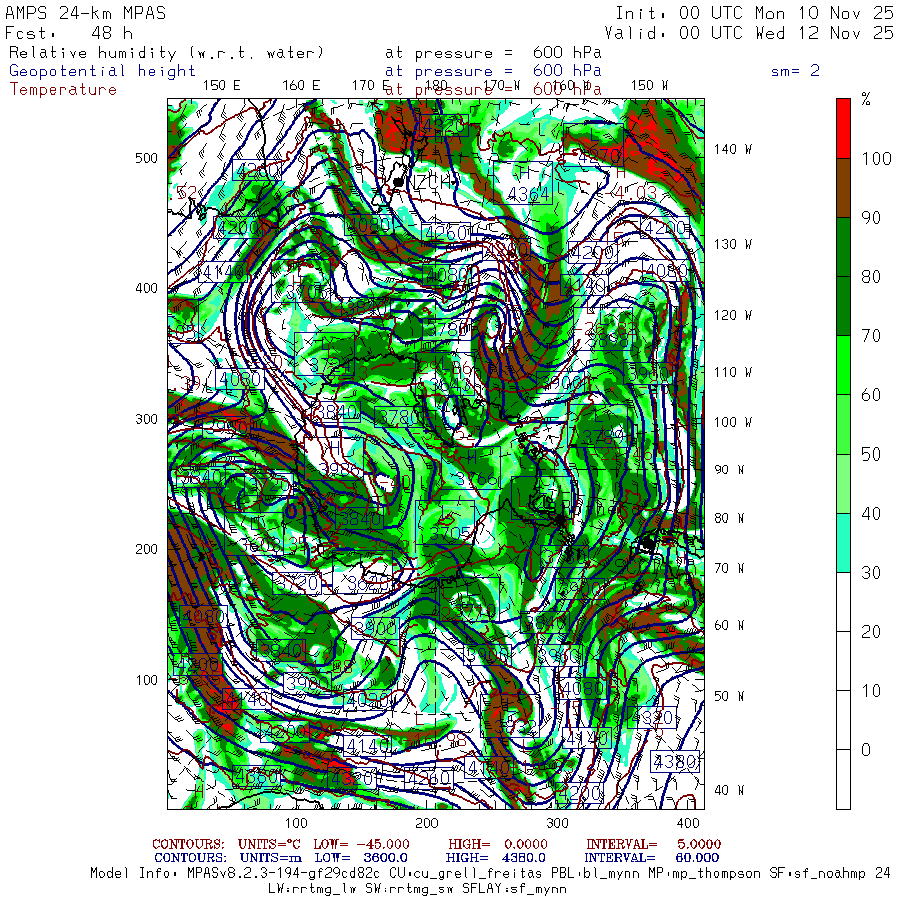Select the brown 90–100% colorbar segment
Viewport: 900px width, 900px height.
(843, 188)
